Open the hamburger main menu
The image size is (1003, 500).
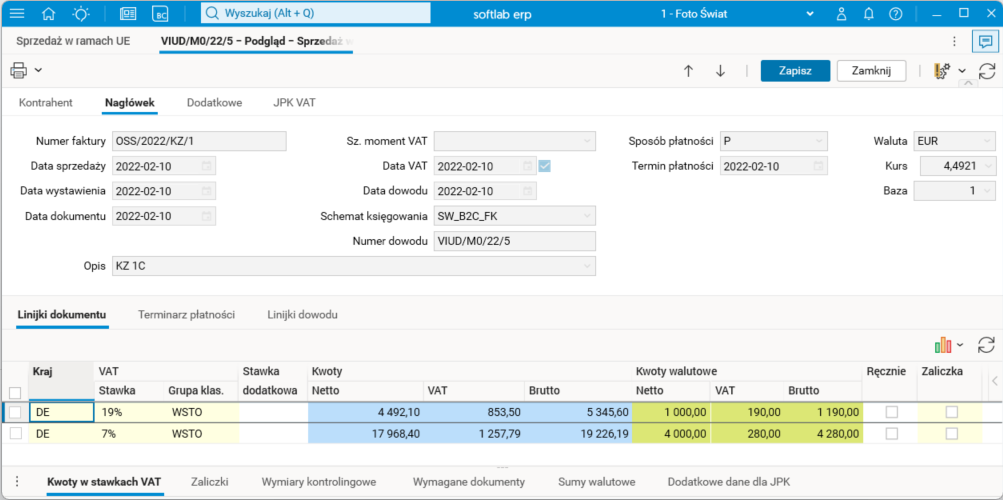[x=17, y=13]
